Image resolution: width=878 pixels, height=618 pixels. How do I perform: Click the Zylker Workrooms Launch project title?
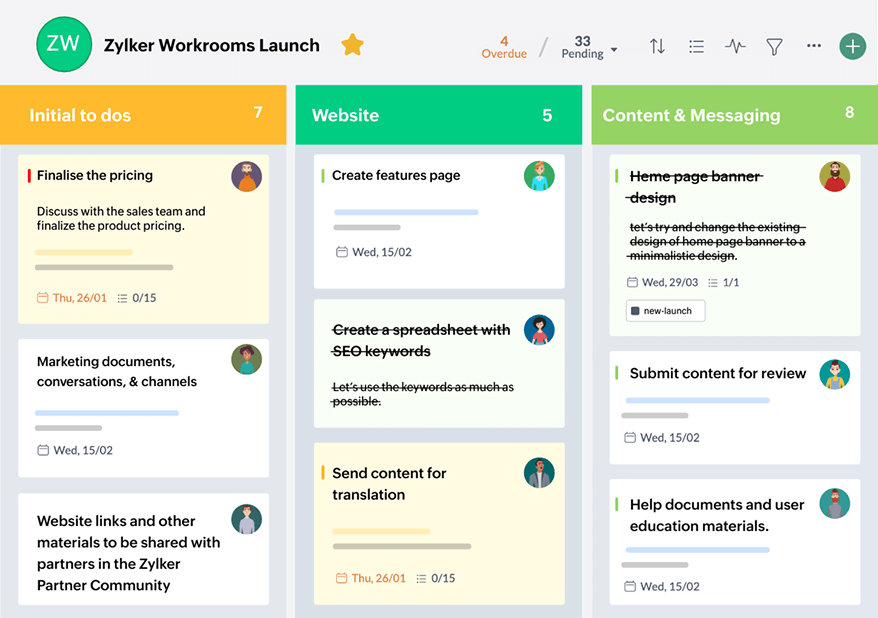point(212,45)
